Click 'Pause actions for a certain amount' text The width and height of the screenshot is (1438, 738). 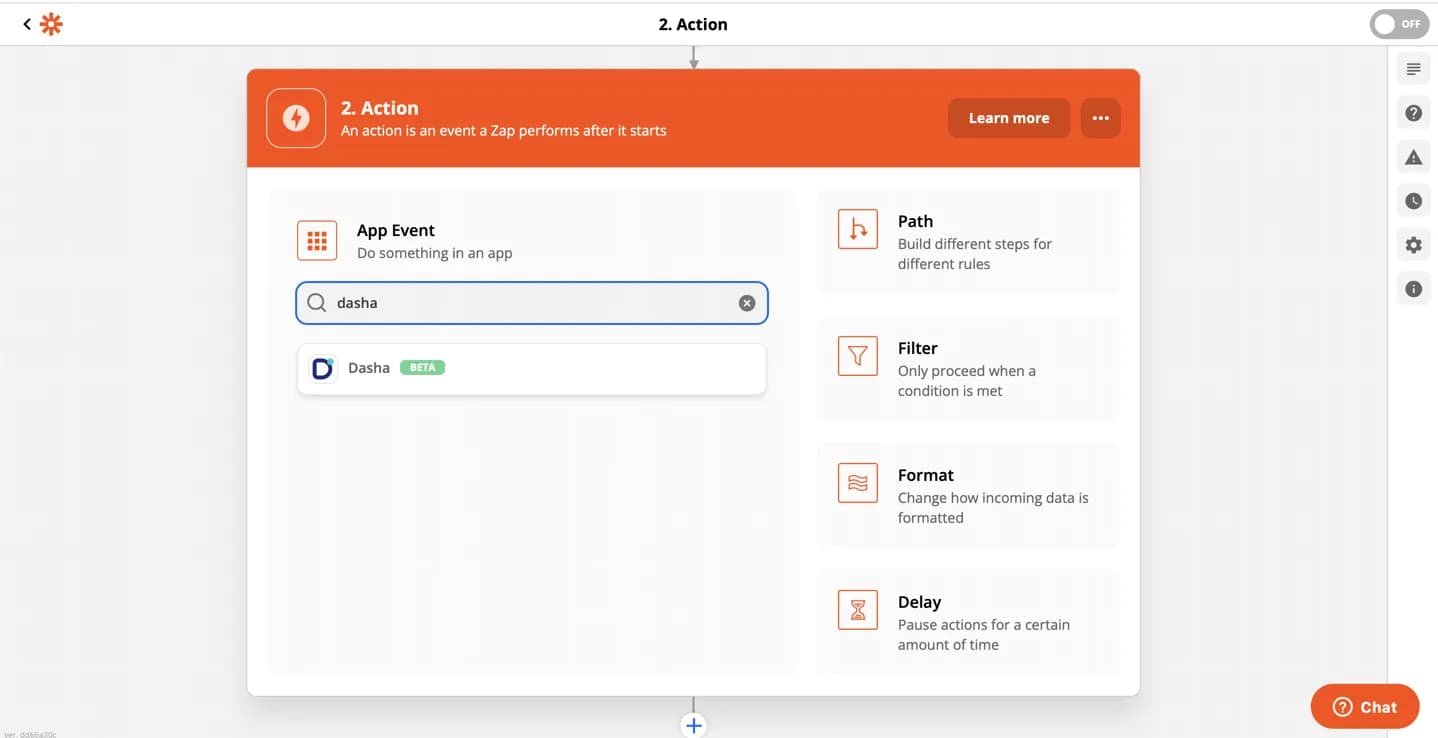point(984,635)
